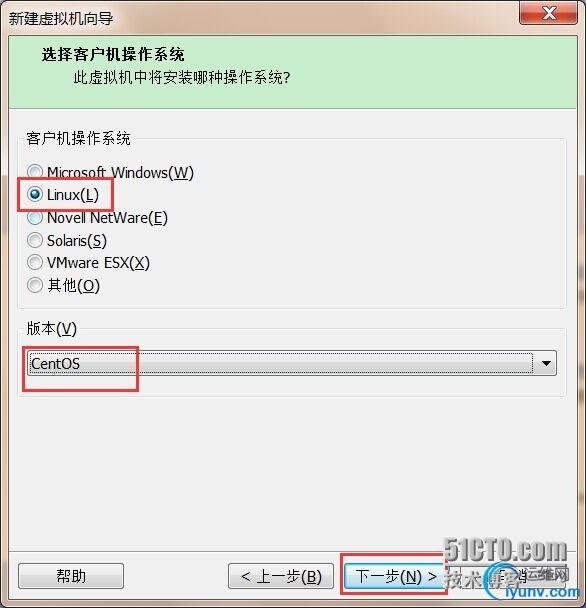
Task: Select the Novell NetWare radio option
Action: coord(35,218)
